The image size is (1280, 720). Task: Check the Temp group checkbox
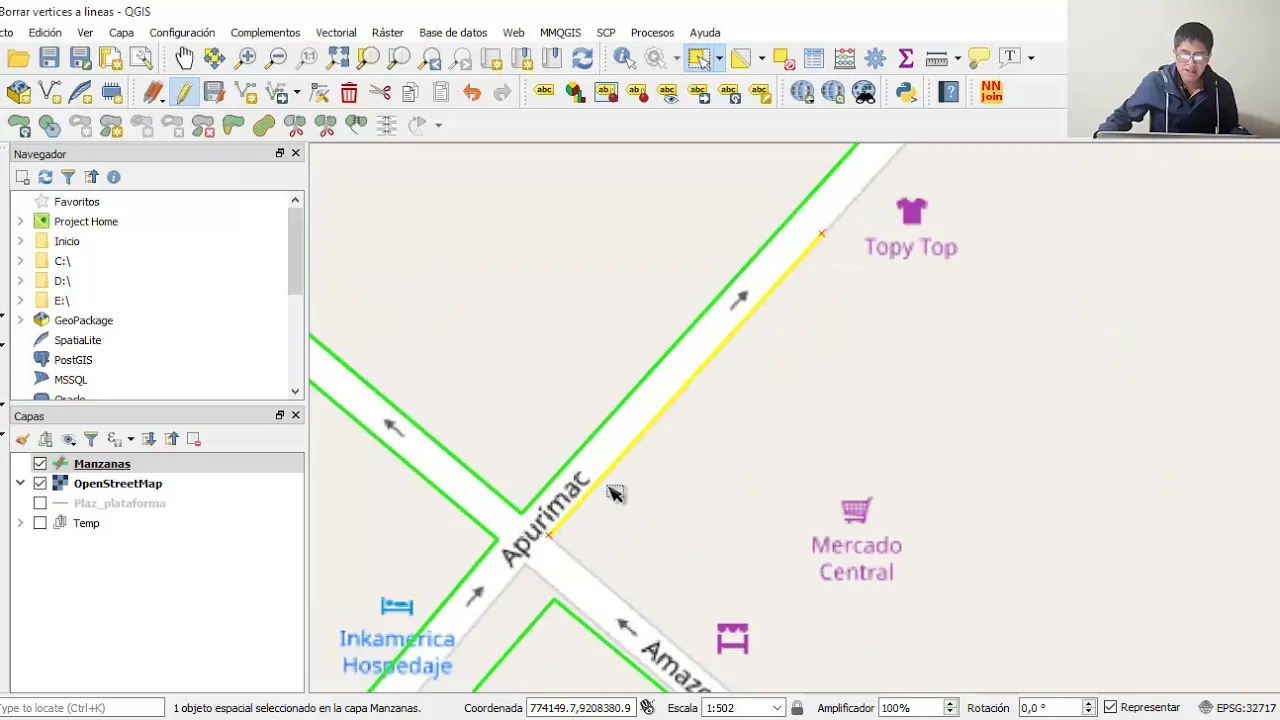(x=40, y=523)
